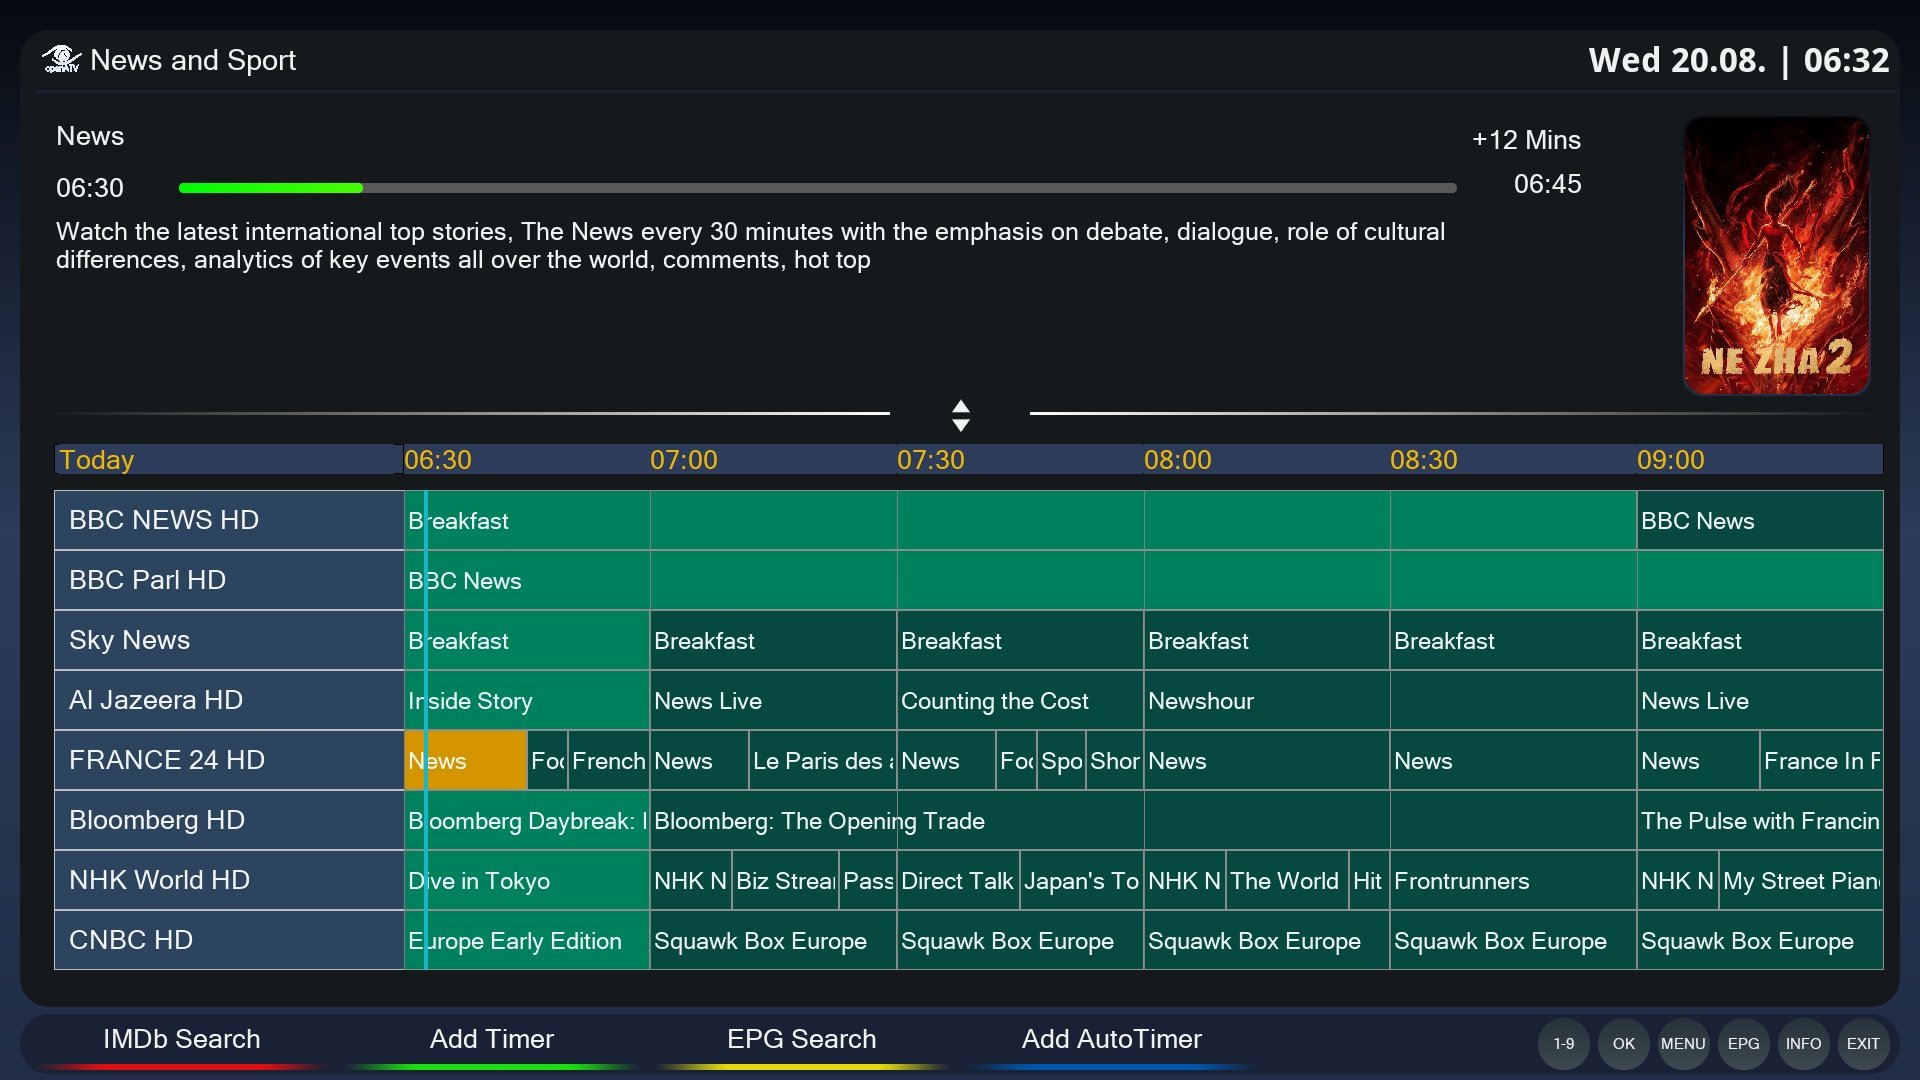The image size is (1920, 1080).
Task: Click the 1-9 round button
Action: click(1564, 1043)
